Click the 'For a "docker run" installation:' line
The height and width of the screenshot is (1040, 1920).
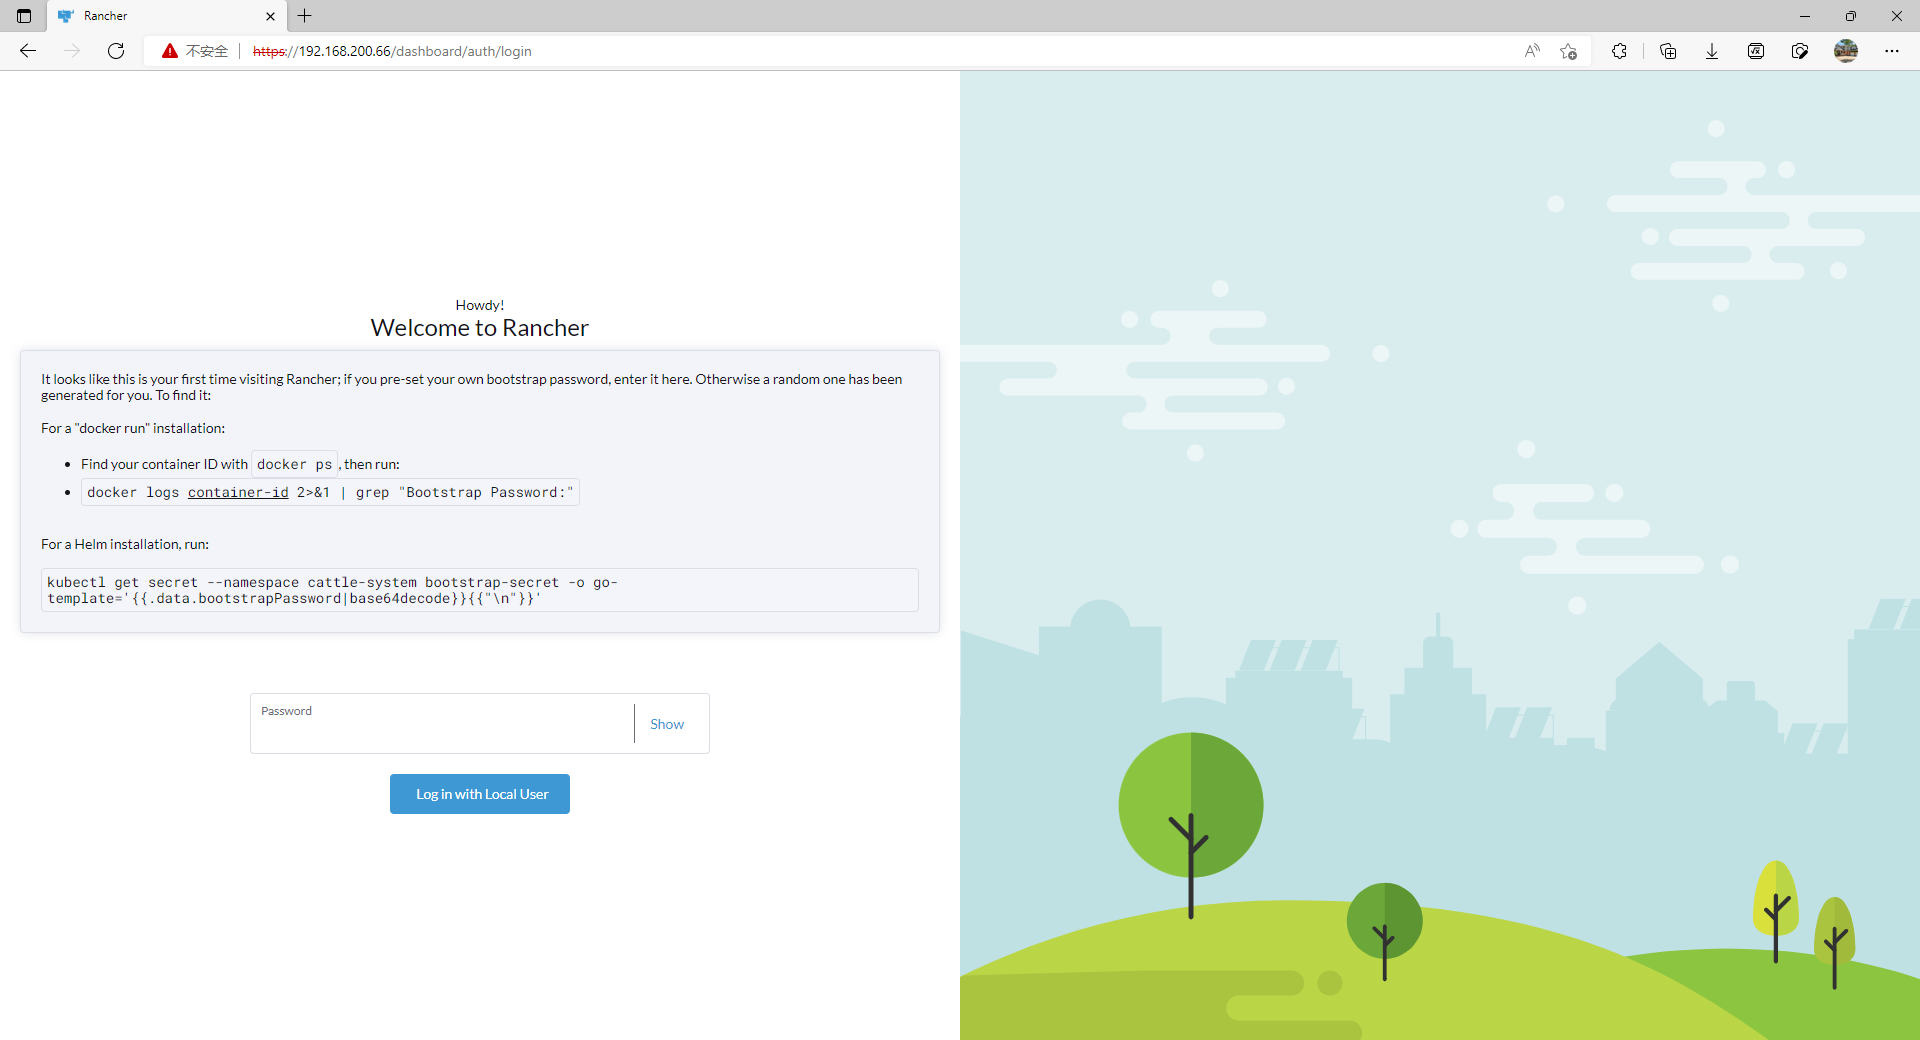click(133, 428)
